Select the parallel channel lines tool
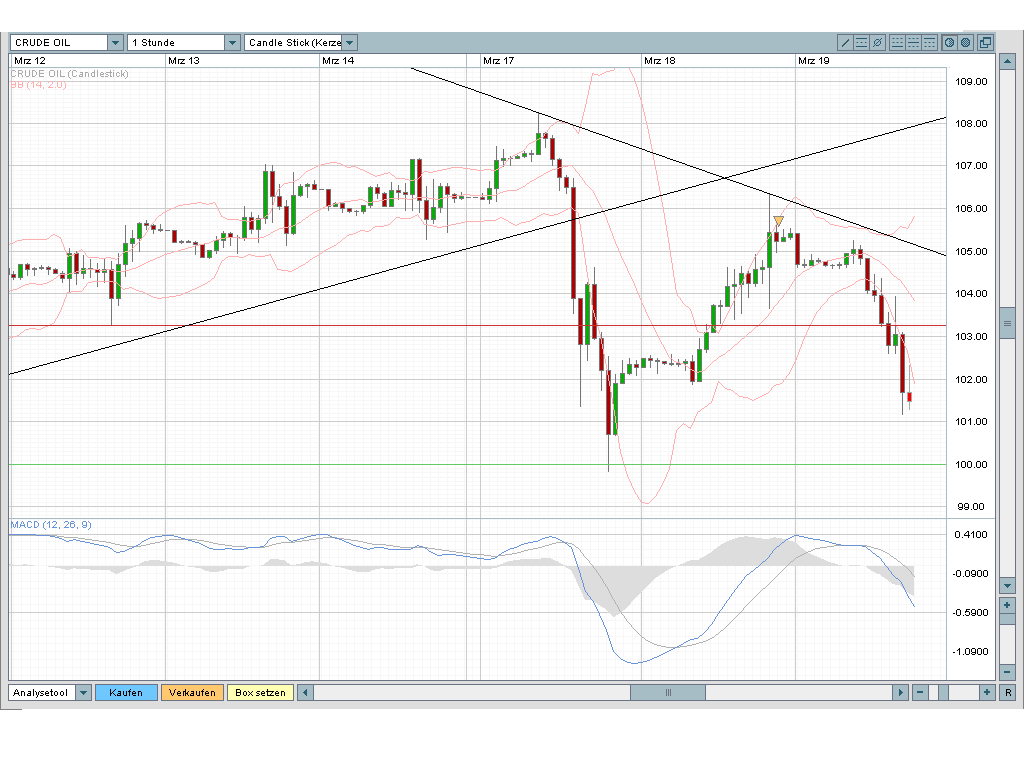This screenshot has width=1024, height=768. tap(861, 42)
